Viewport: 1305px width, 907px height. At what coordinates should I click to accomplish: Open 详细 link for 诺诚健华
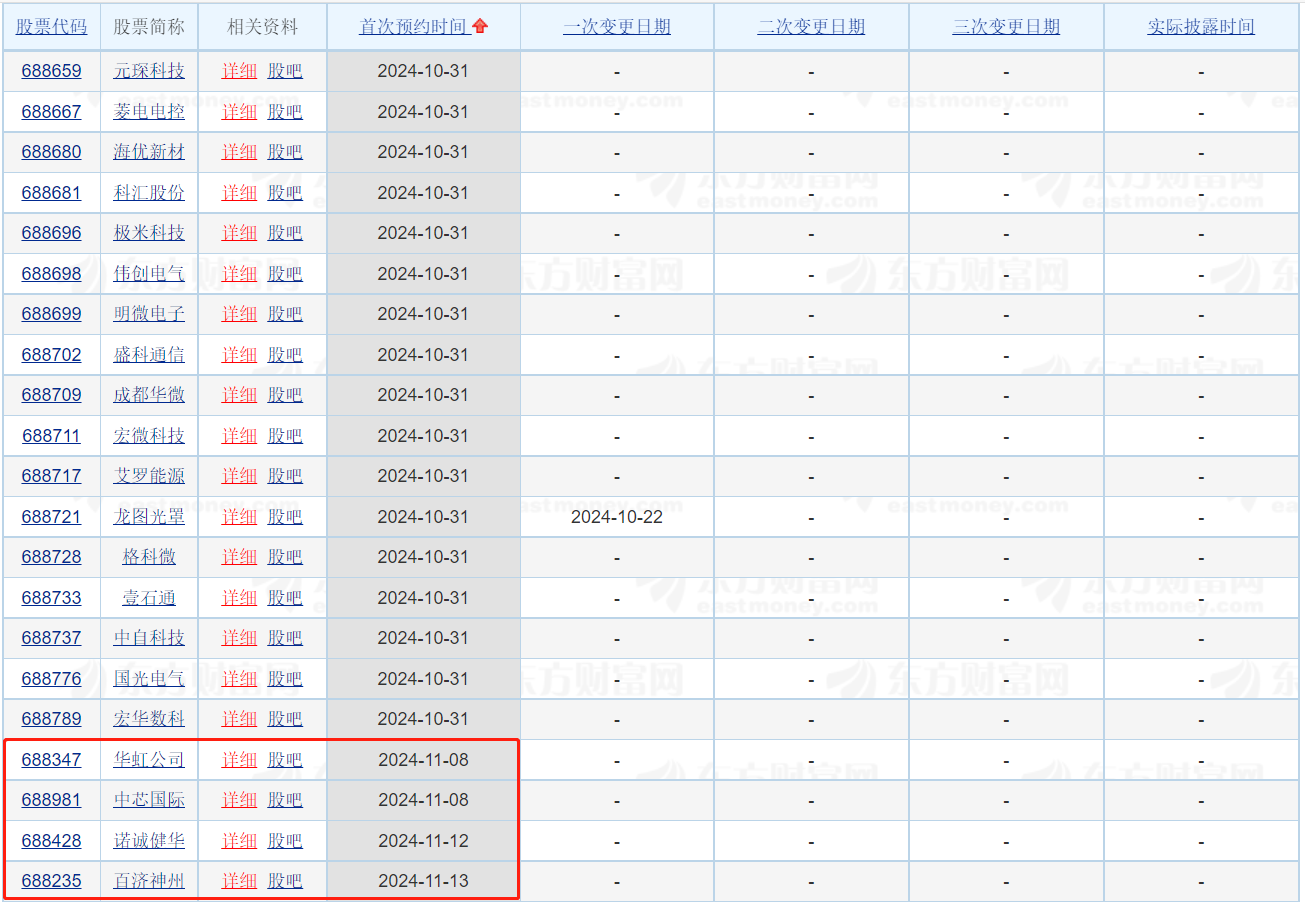[x=239, y=841]
